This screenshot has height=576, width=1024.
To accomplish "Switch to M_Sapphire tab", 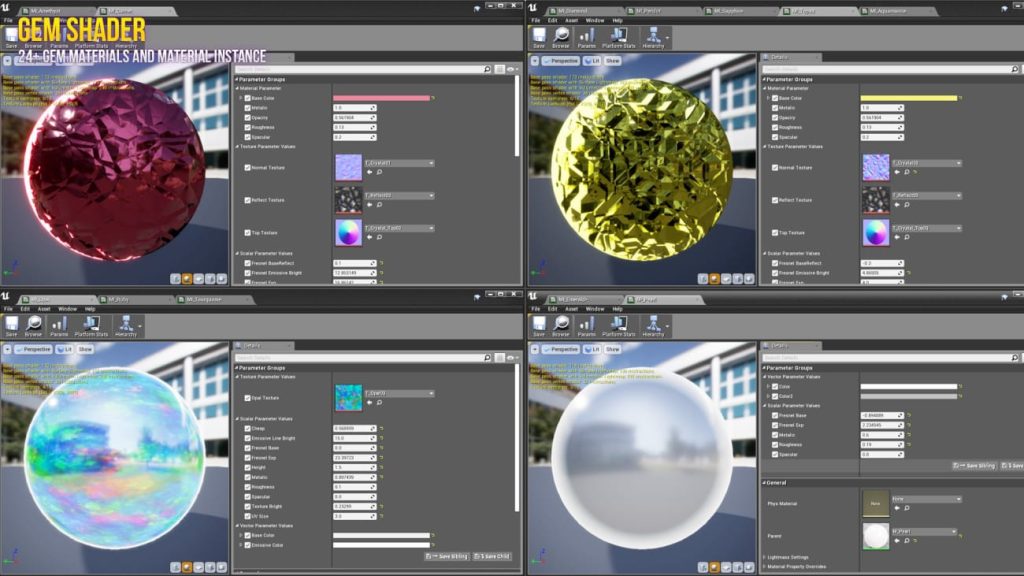I will click(741, 11).
